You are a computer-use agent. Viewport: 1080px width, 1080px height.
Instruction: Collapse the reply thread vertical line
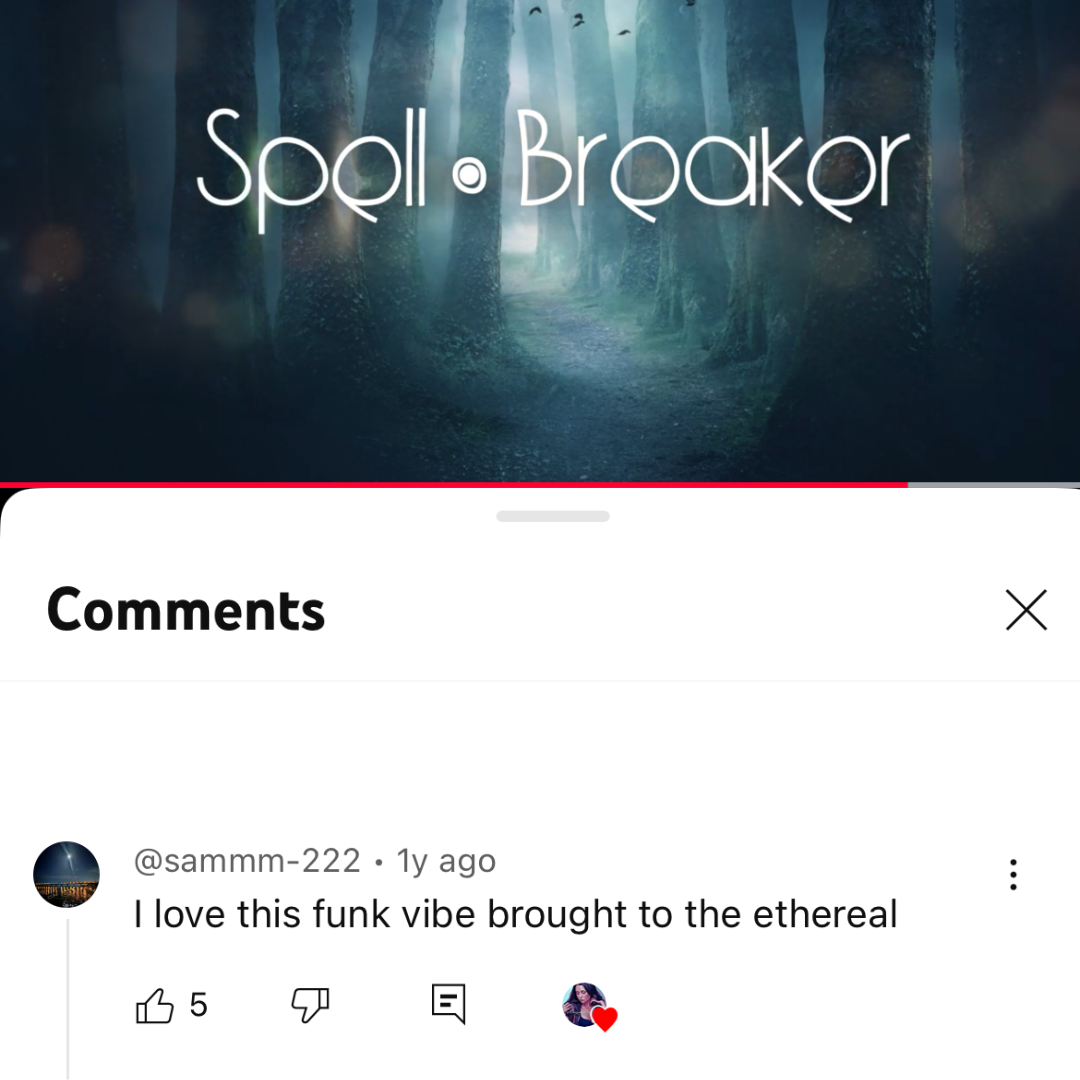[68, 999]
